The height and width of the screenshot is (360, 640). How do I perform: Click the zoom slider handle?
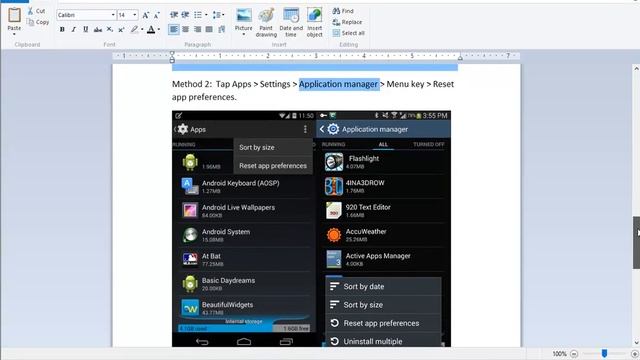[604, 353]
